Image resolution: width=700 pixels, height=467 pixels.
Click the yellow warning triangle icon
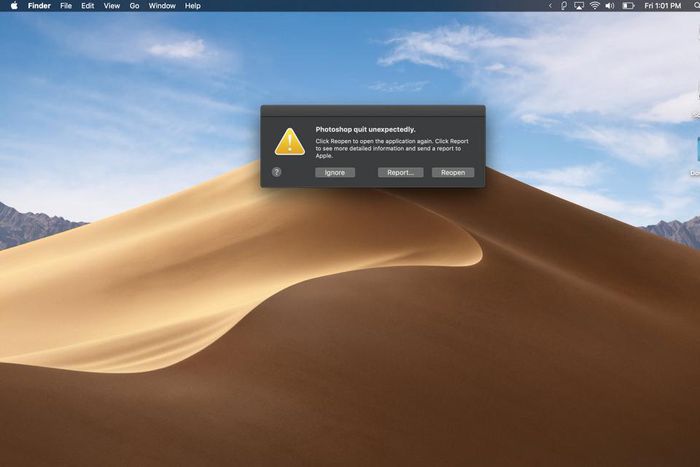[x=290, y=142]
